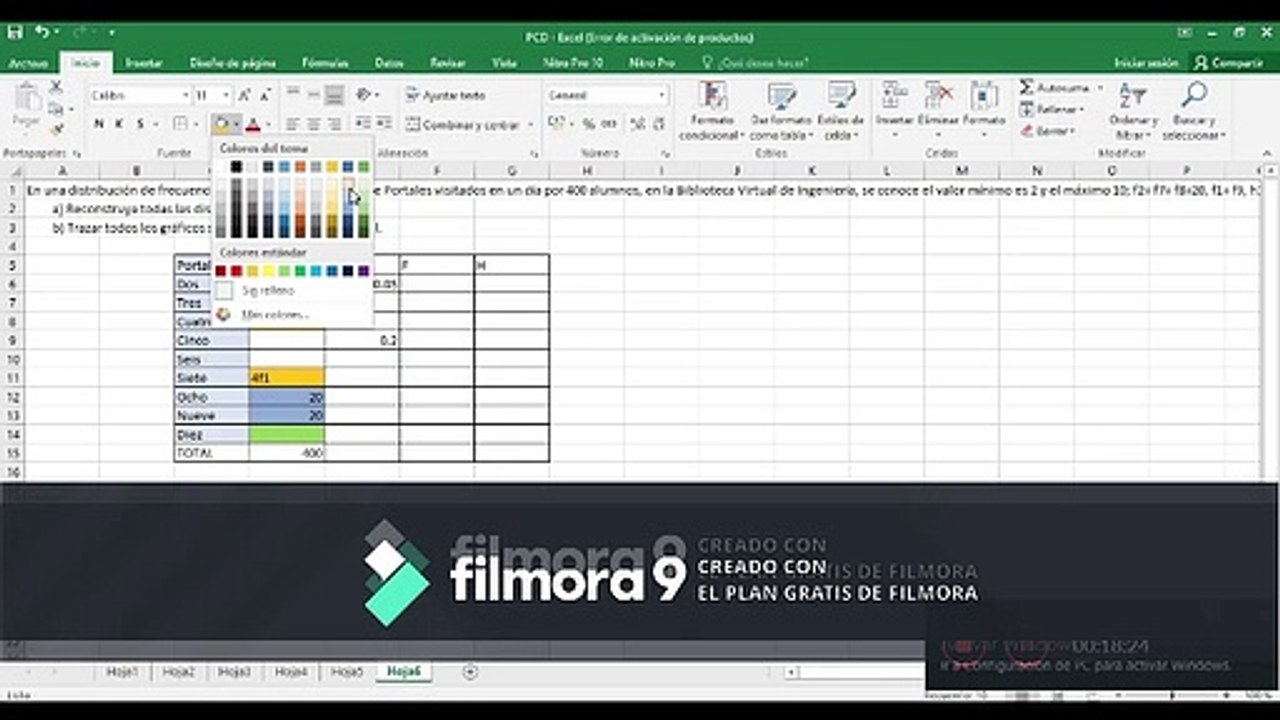Activate the format painter brush

56,128
